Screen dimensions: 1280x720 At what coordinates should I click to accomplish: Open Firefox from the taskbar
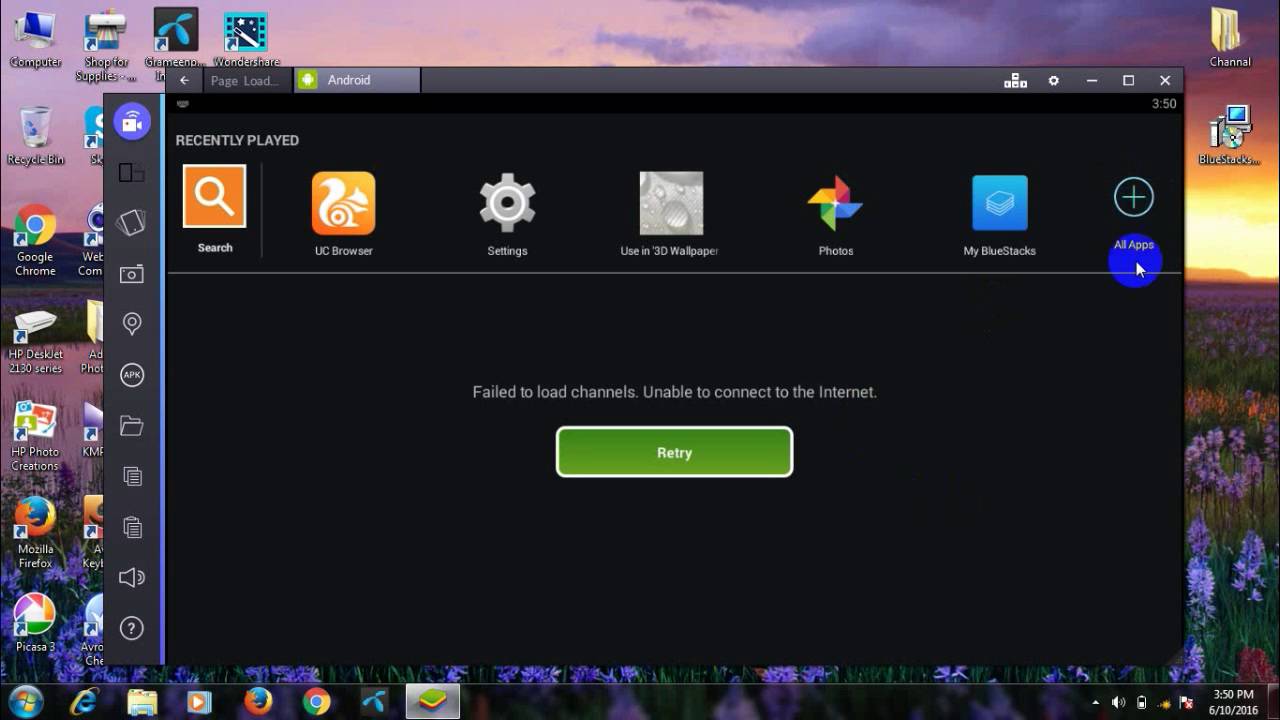[x=258, y=702]
